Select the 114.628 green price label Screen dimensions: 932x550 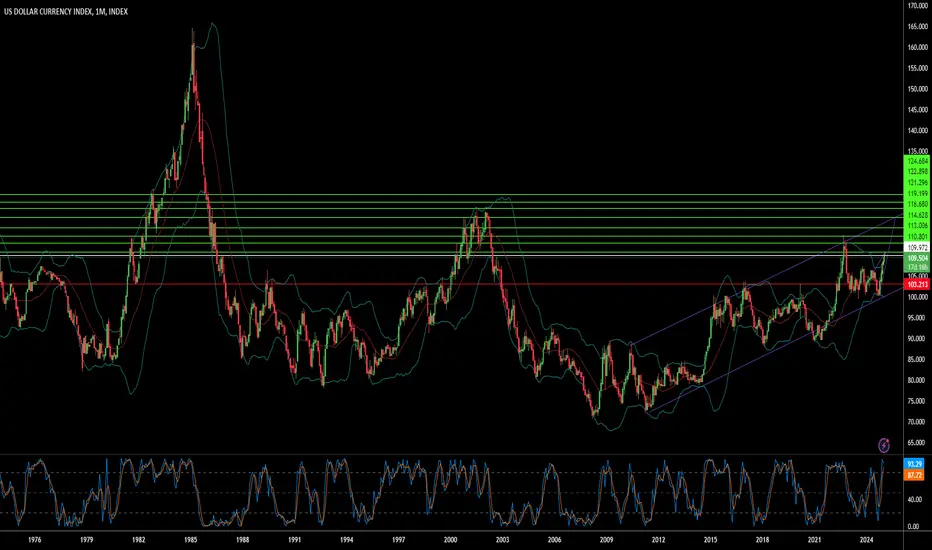click(918, 215)
